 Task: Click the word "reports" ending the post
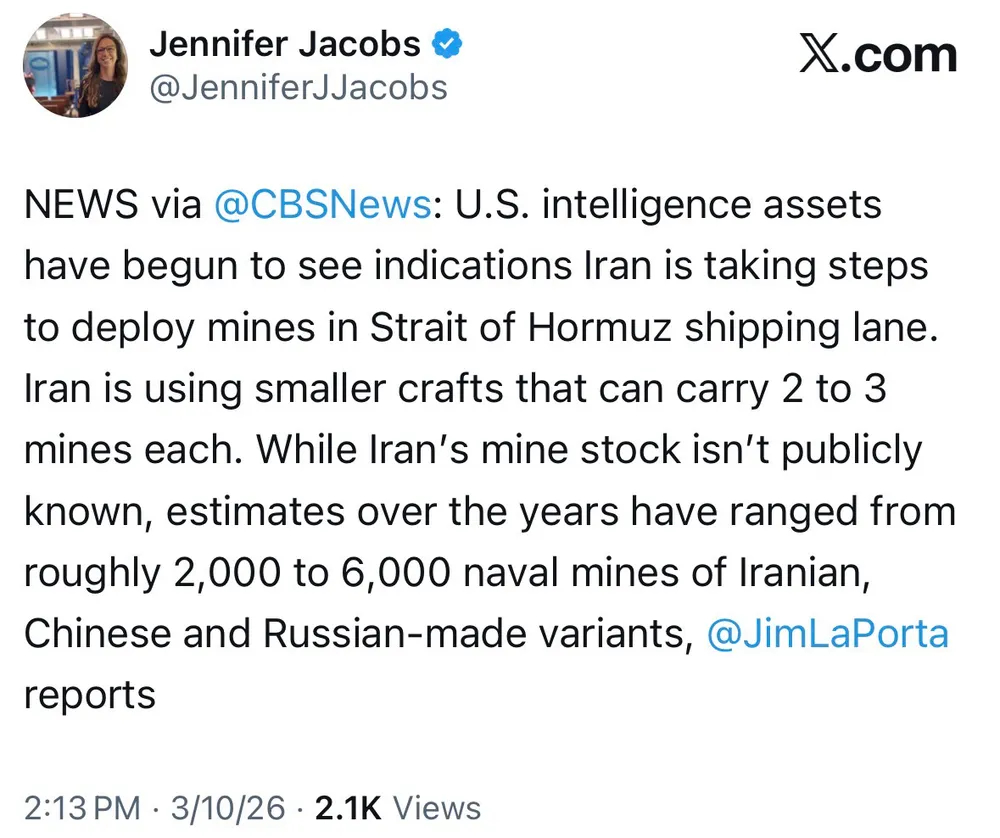coord(89,694)
